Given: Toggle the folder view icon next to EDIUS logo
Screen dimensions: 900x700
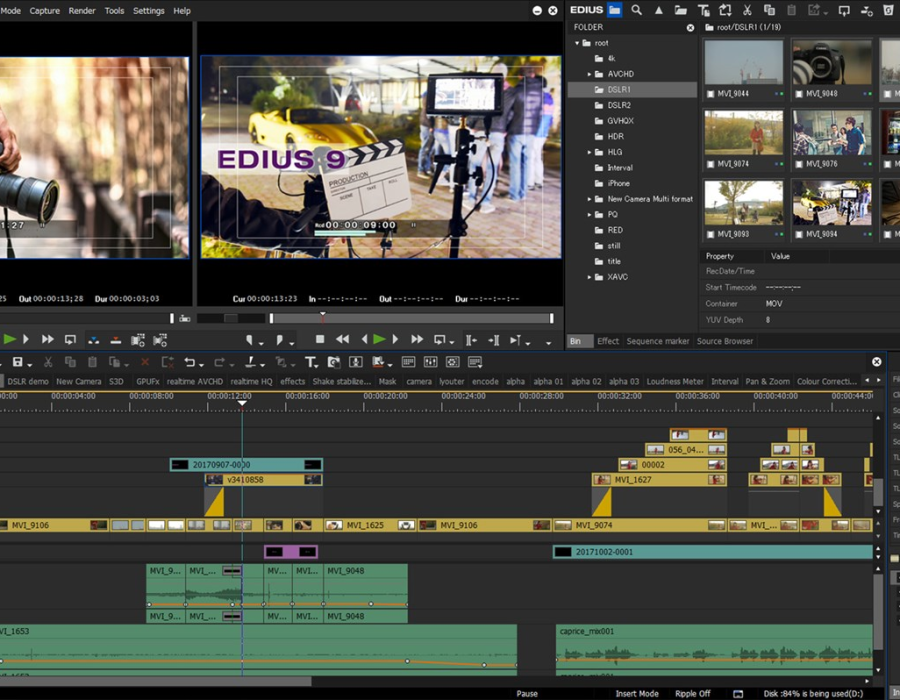Looking at the screenshot, I should (x=615, y=10).
